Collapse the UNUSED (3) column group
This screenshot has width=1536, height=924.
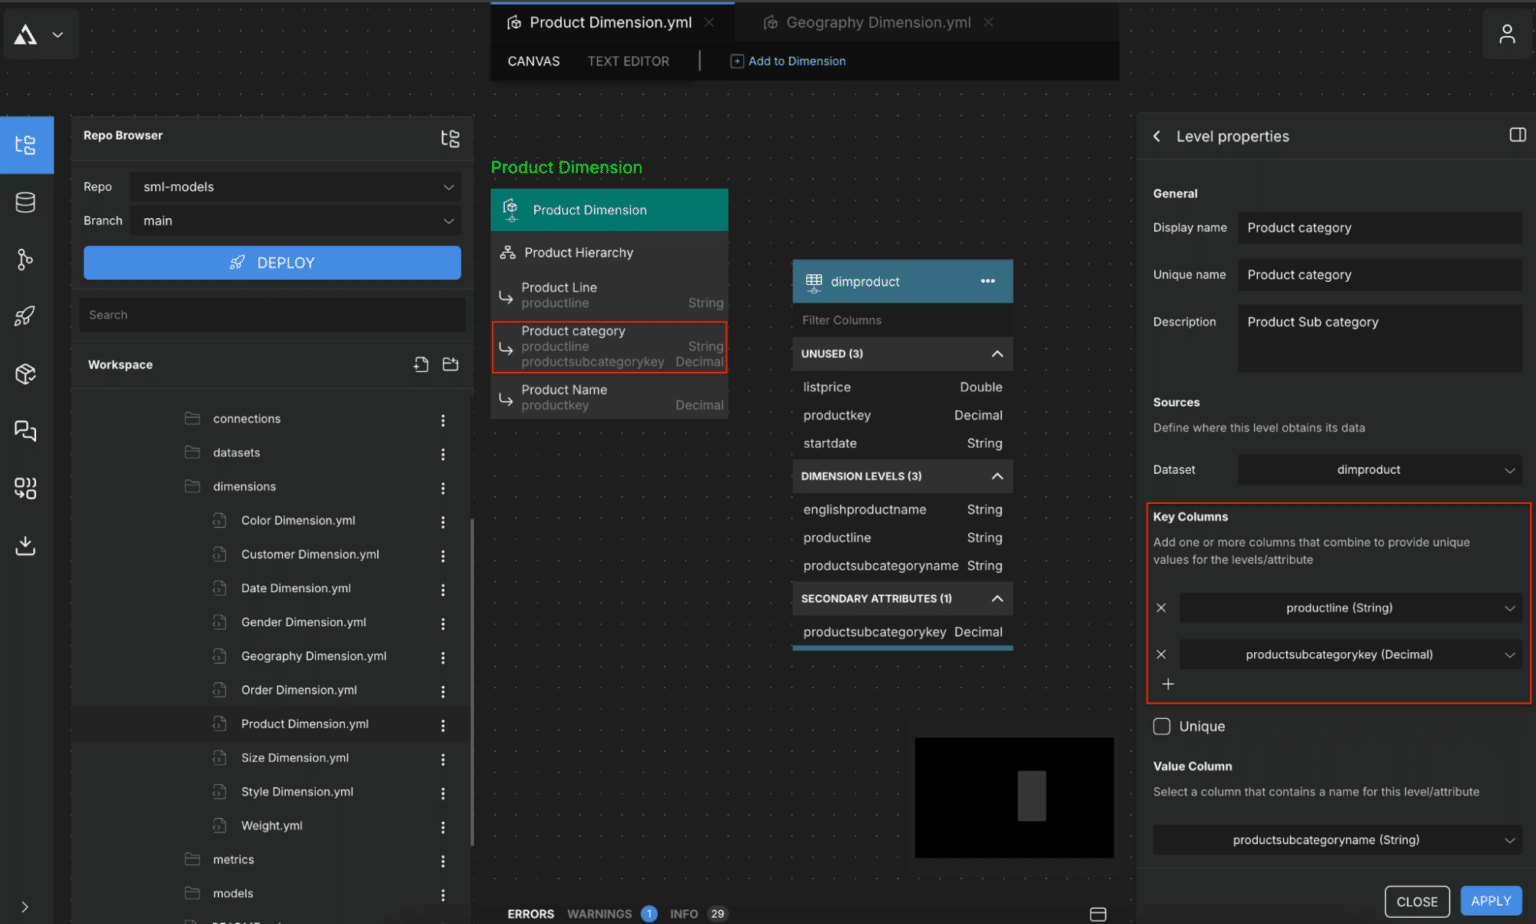pos(997,353)
